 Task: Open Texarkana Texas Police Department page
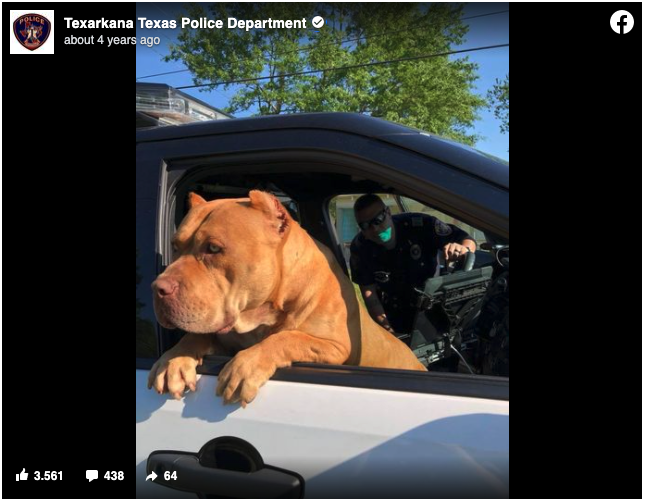click(185, 23)
